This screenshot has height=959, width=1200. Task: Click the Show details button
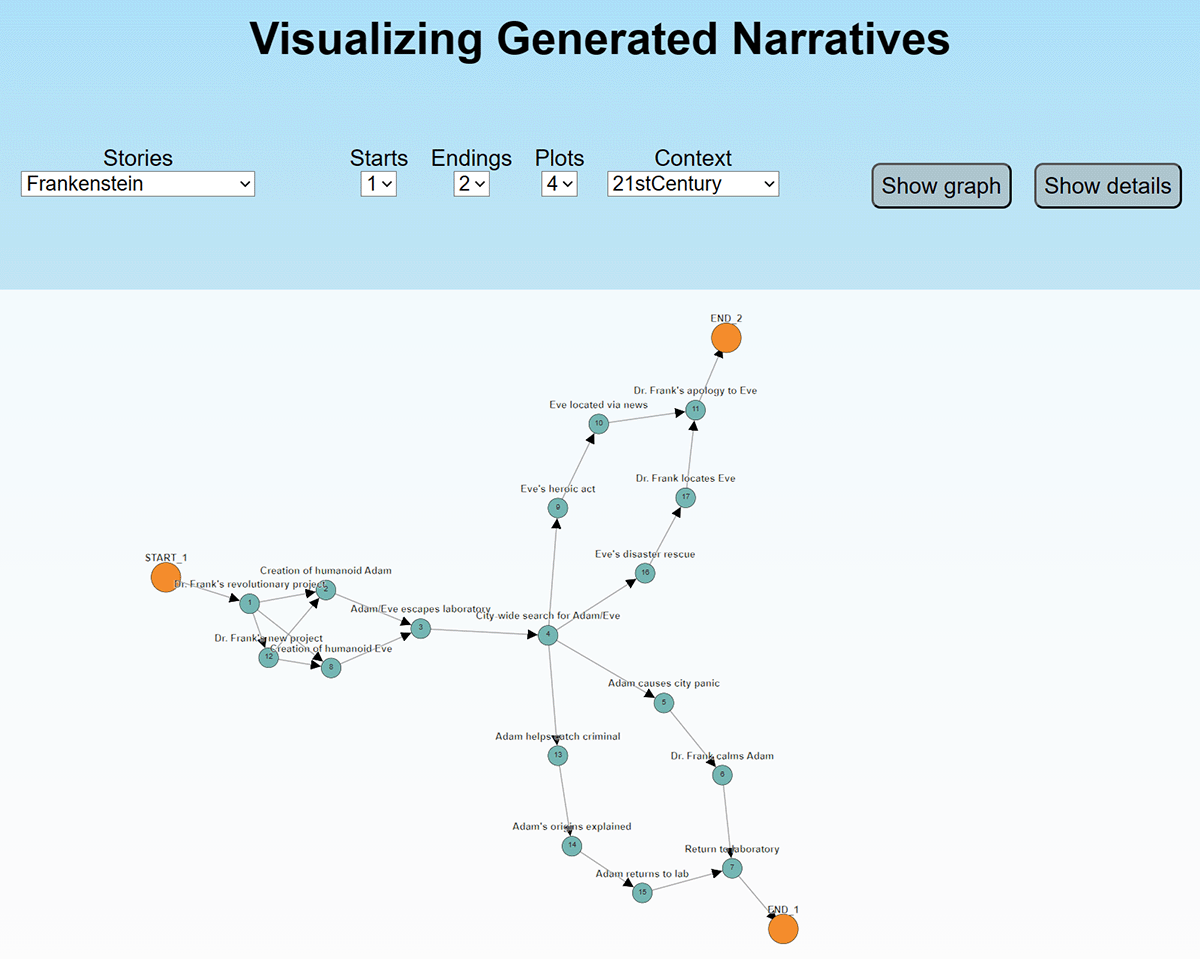1107,186
